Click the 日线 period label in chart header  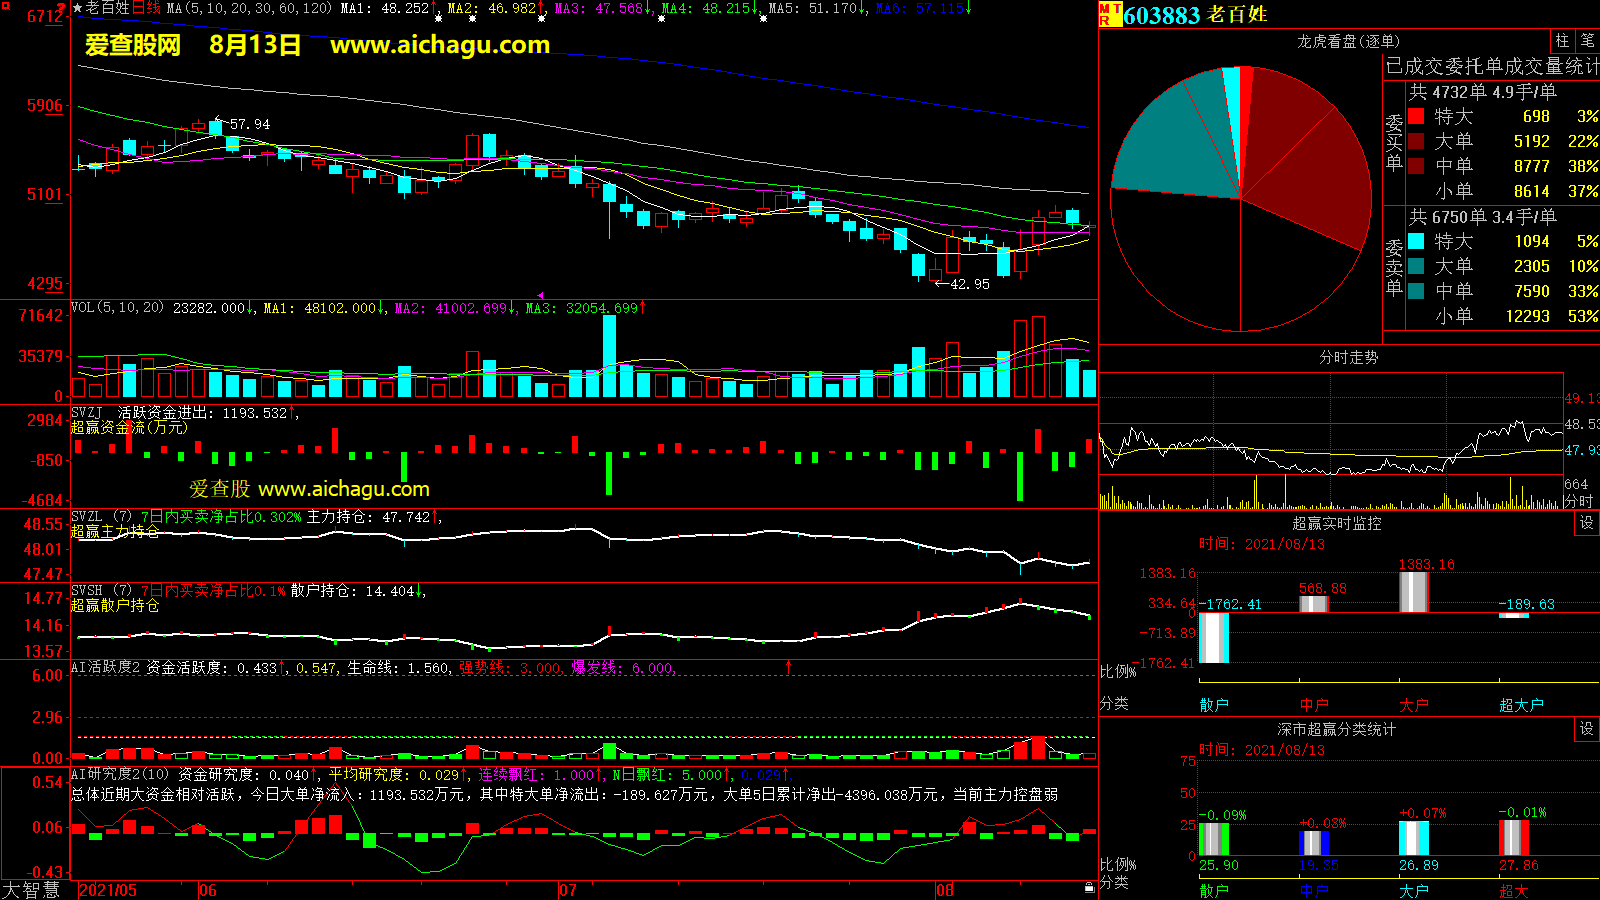coord(146,8)
